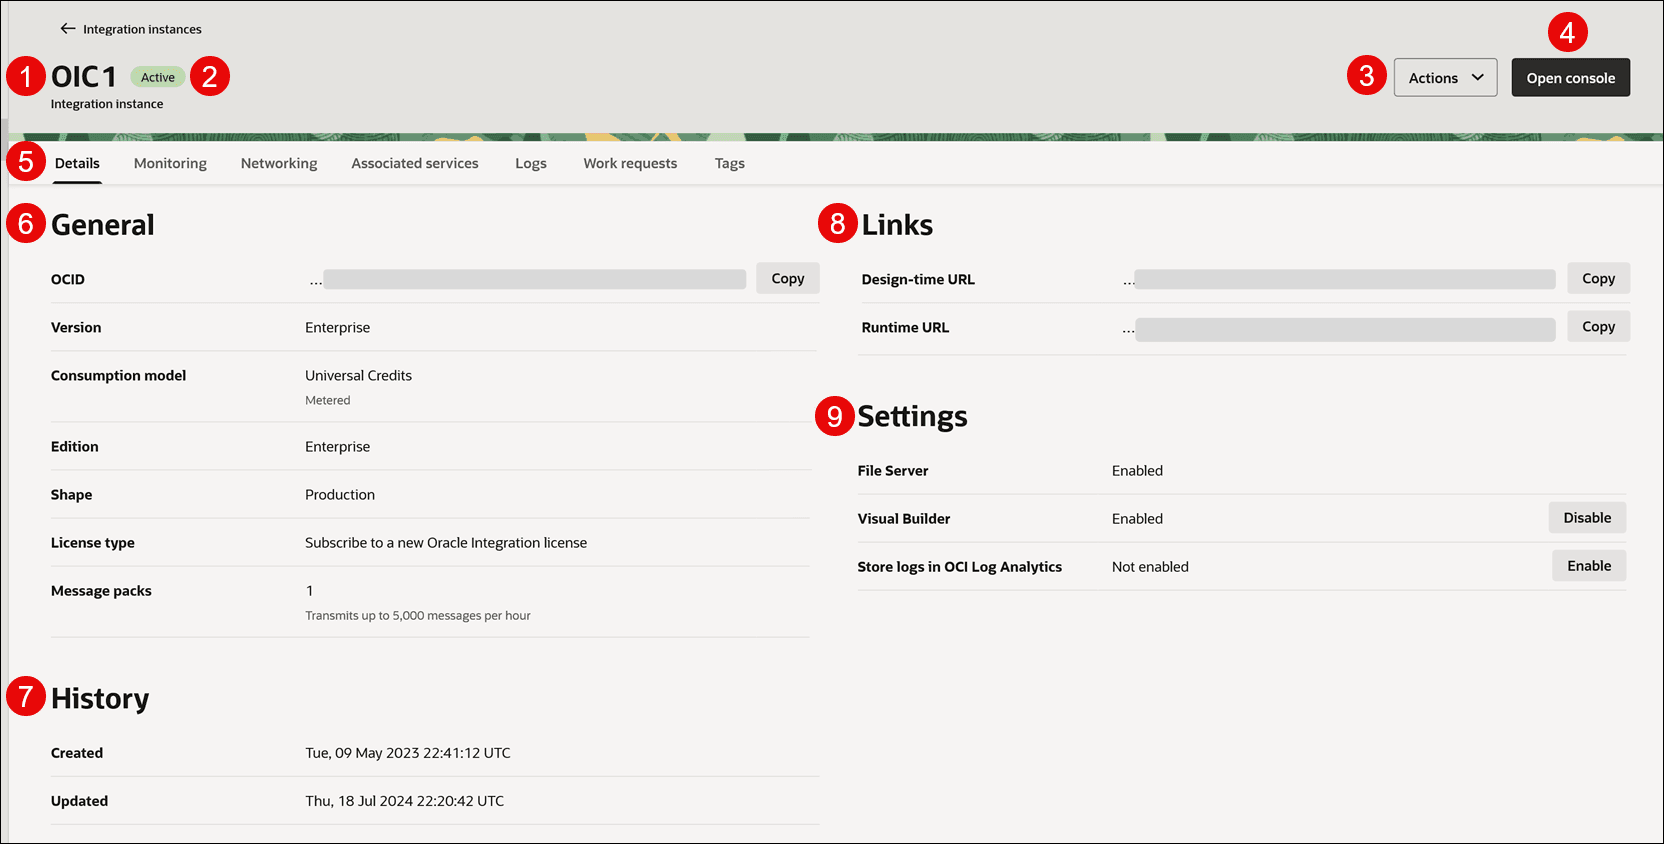This screenshot has height=844, width=1664.
Task: Click the Updated date 'Thu, 18 Jul 2024 22:20:42 UTC'
Action: coord(405,800)
